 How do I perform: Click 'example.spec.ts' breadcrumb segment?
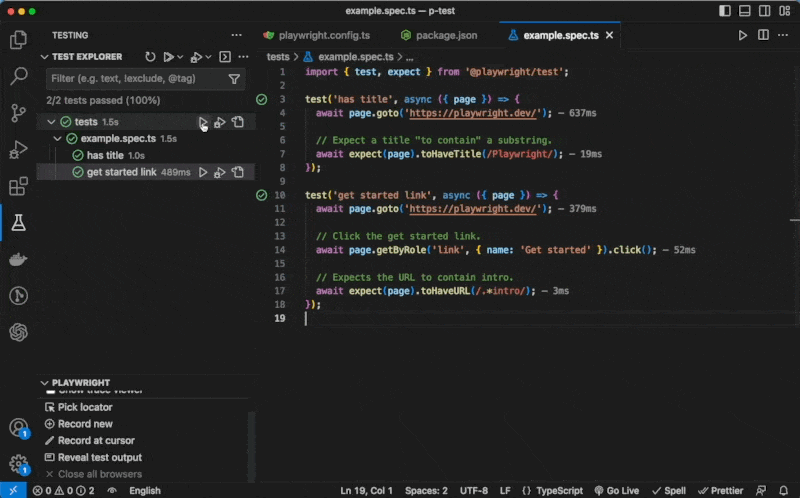(x=356, y=57)
